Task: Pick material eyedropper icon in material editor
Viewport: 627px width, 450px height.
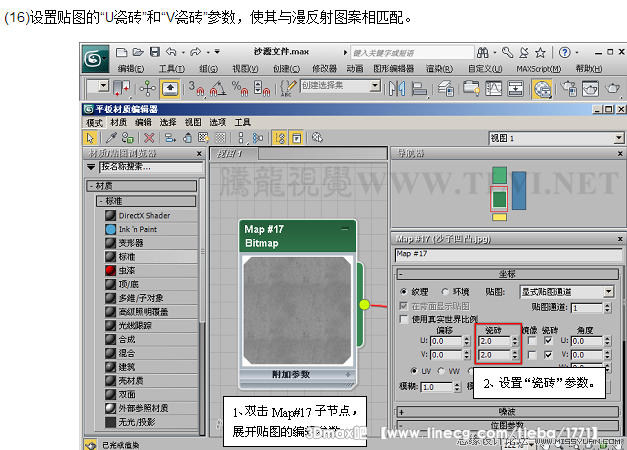Action: (112, 138)
